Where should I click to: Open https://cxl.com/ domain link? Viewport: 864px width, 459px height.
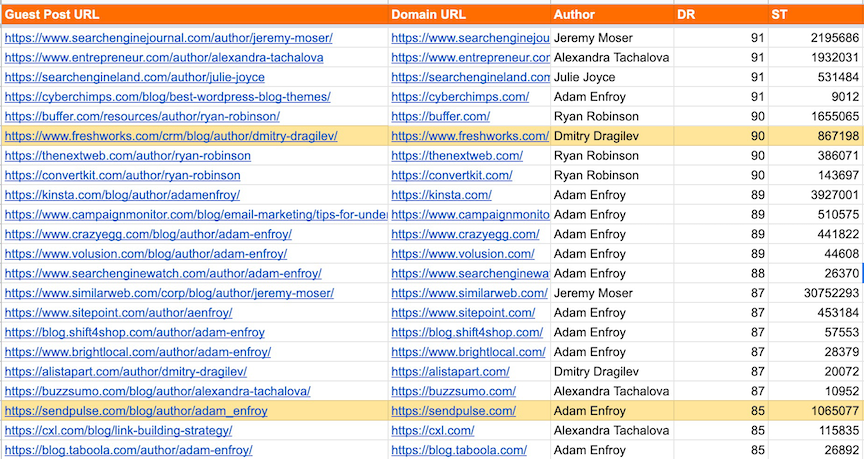[433, 431]
